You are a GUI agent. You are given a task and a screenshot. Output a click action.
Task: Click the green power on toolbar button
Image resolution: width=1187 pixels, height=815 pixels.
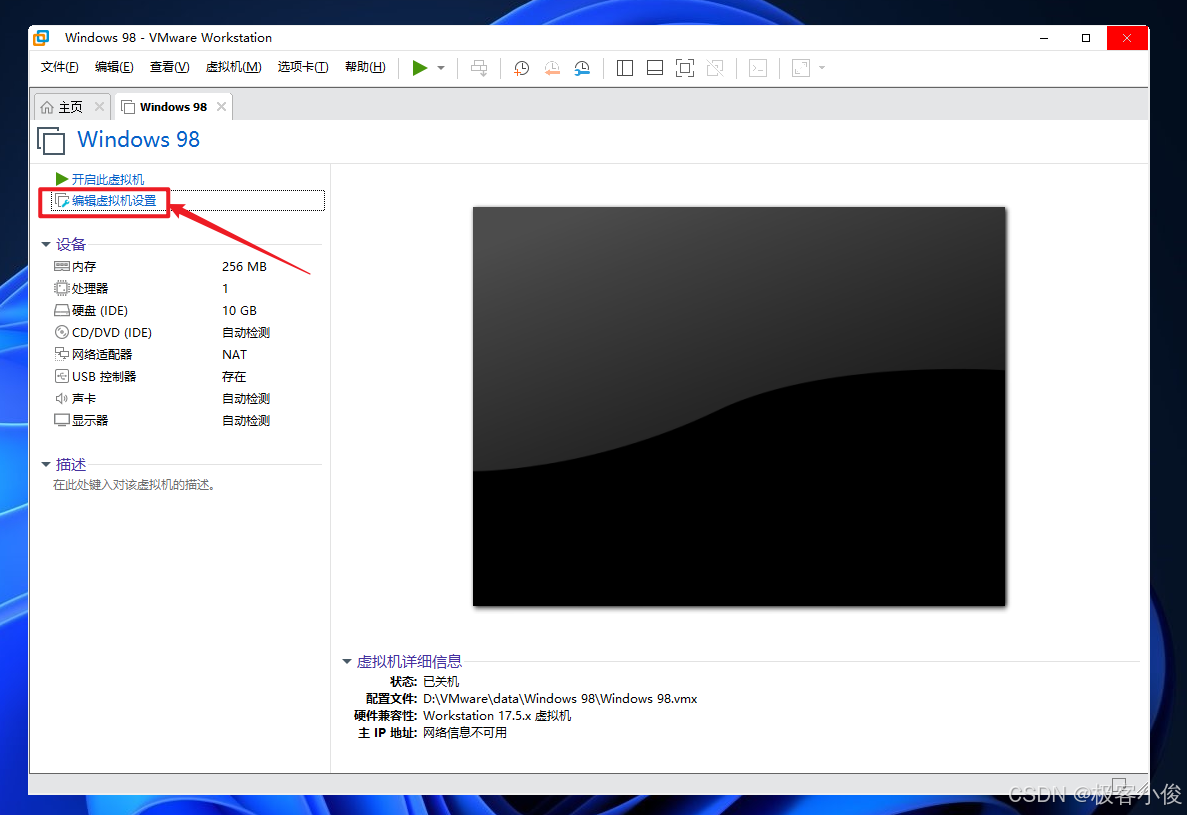coord(419,68)
